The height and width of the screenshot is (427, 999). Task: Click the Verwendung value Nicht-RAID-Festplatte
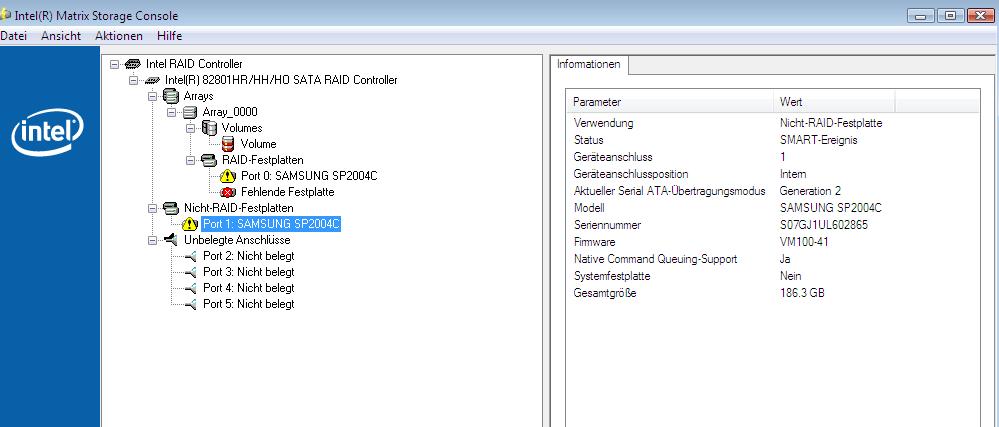831,123
